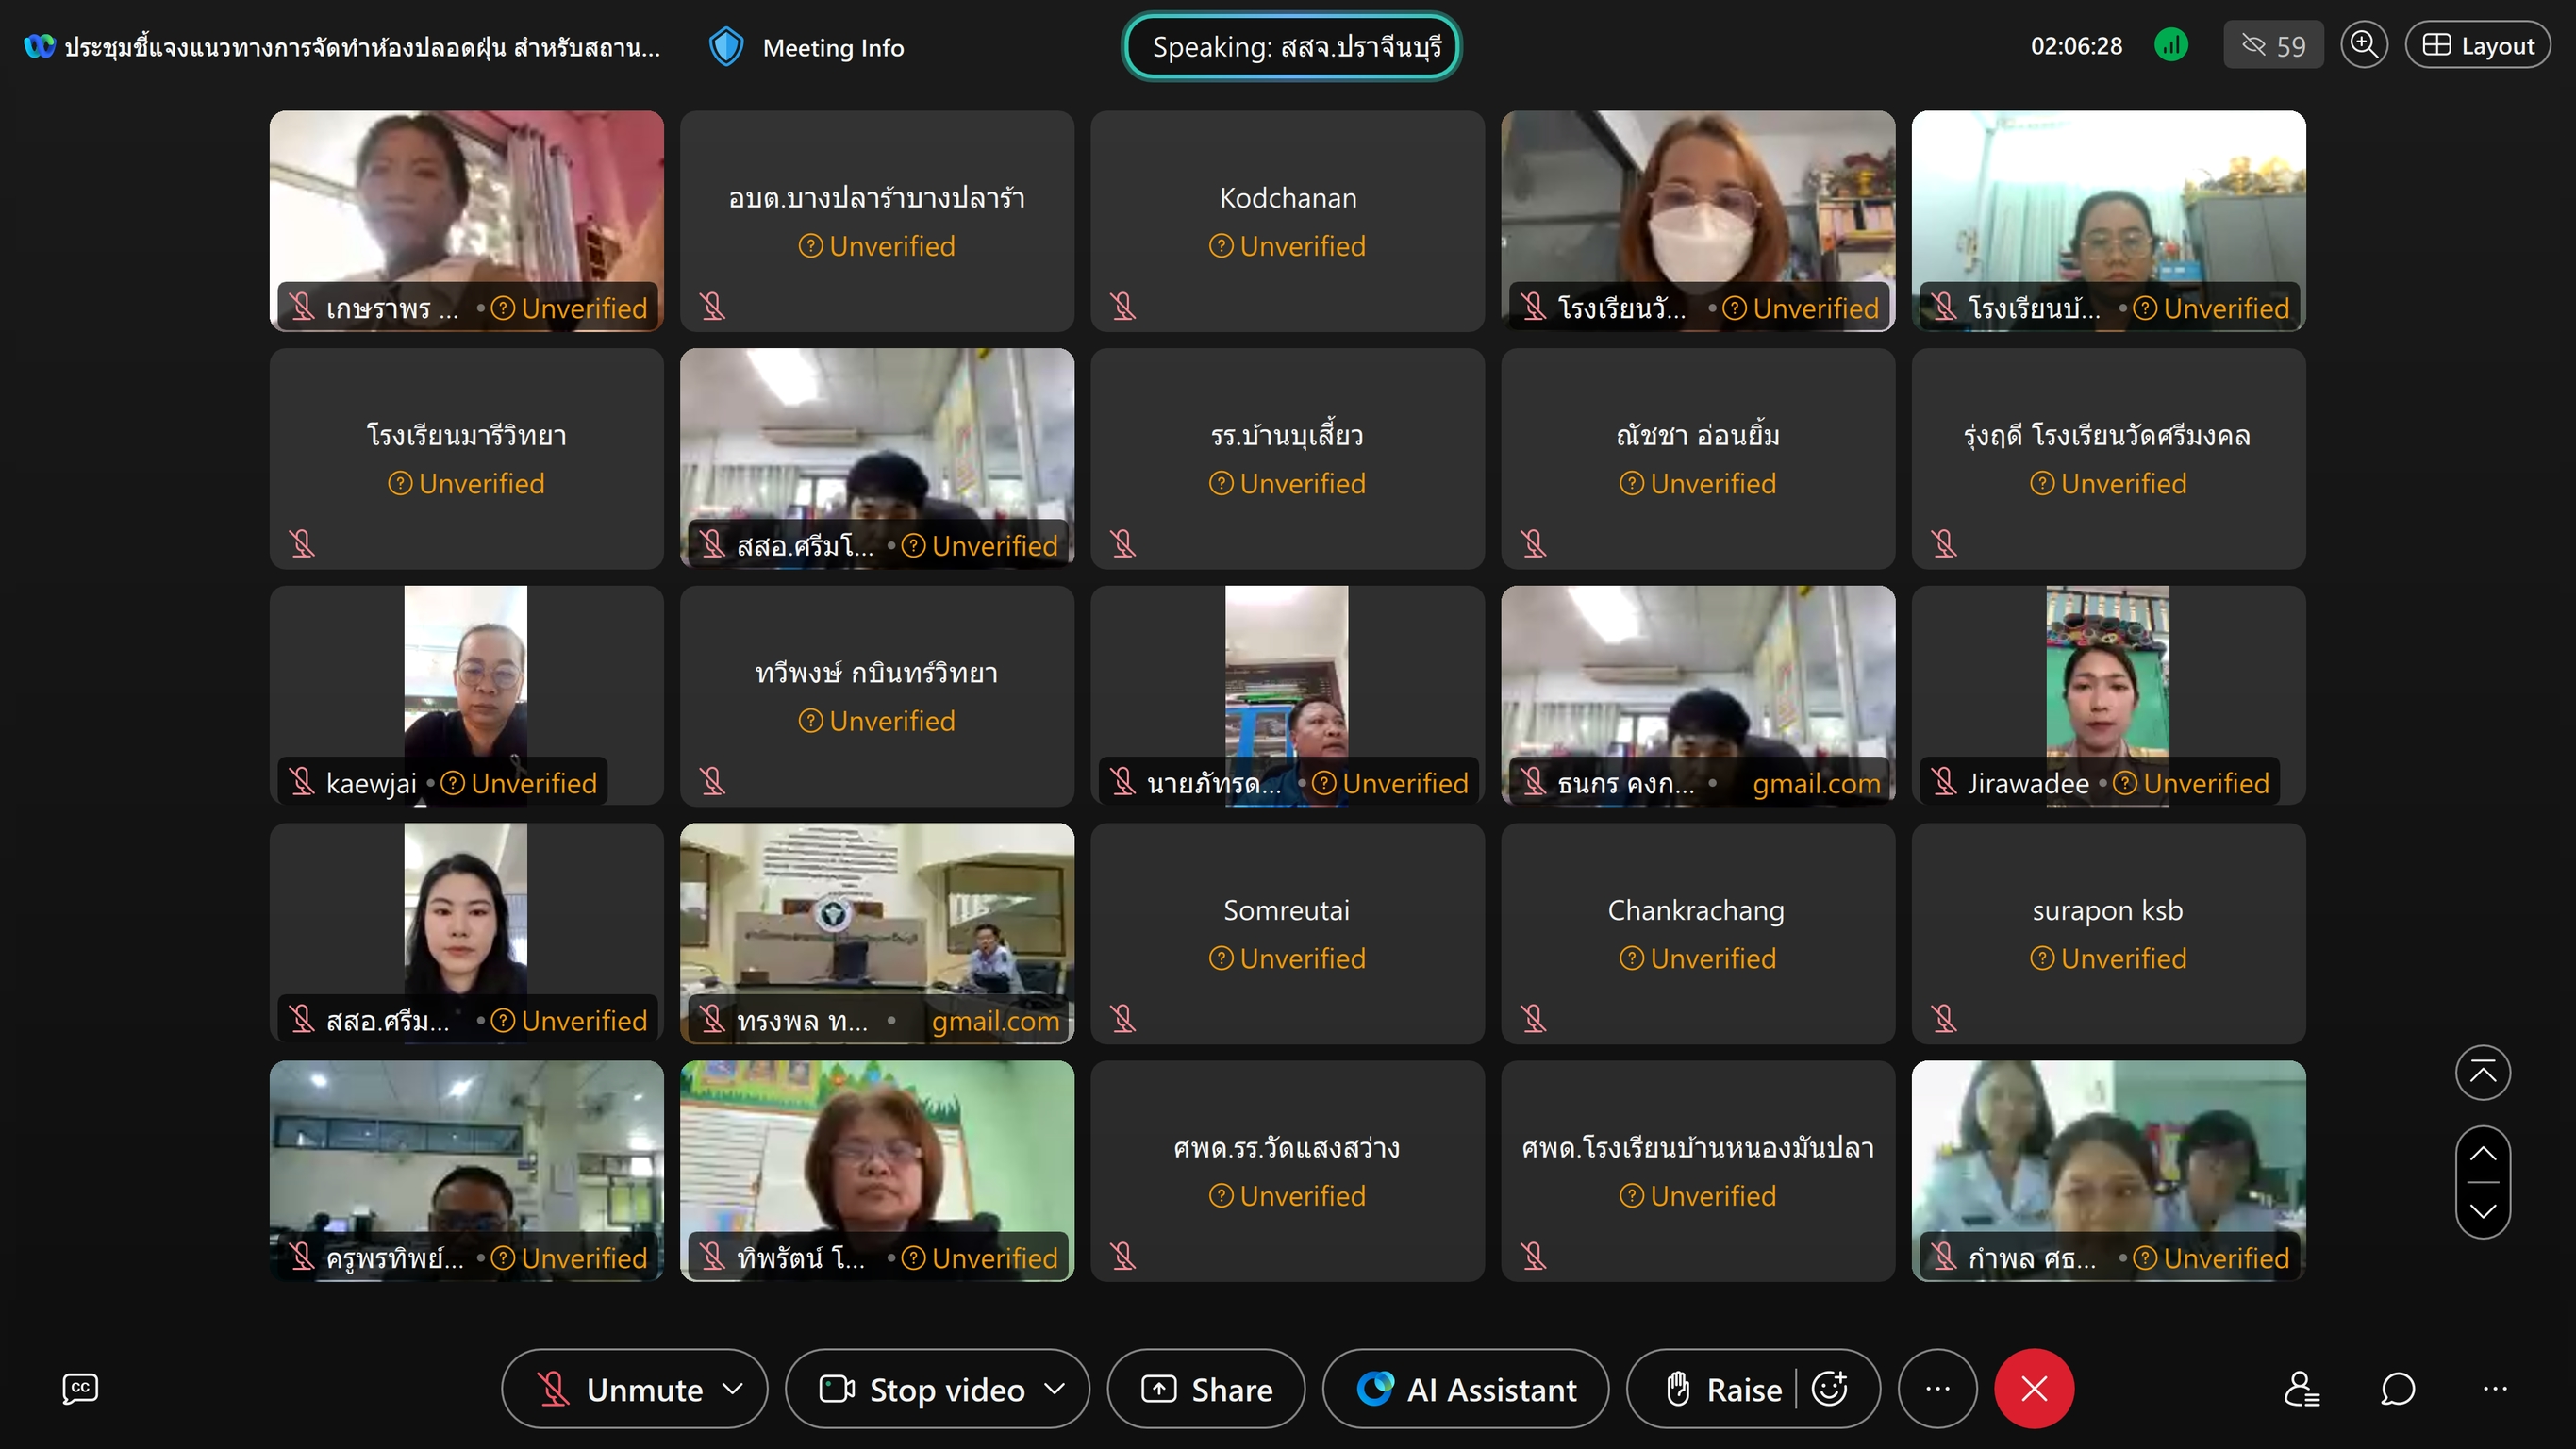Open reactions smiley icon
The height and width of the screenshot is (1449, 2576).
1829,1389
